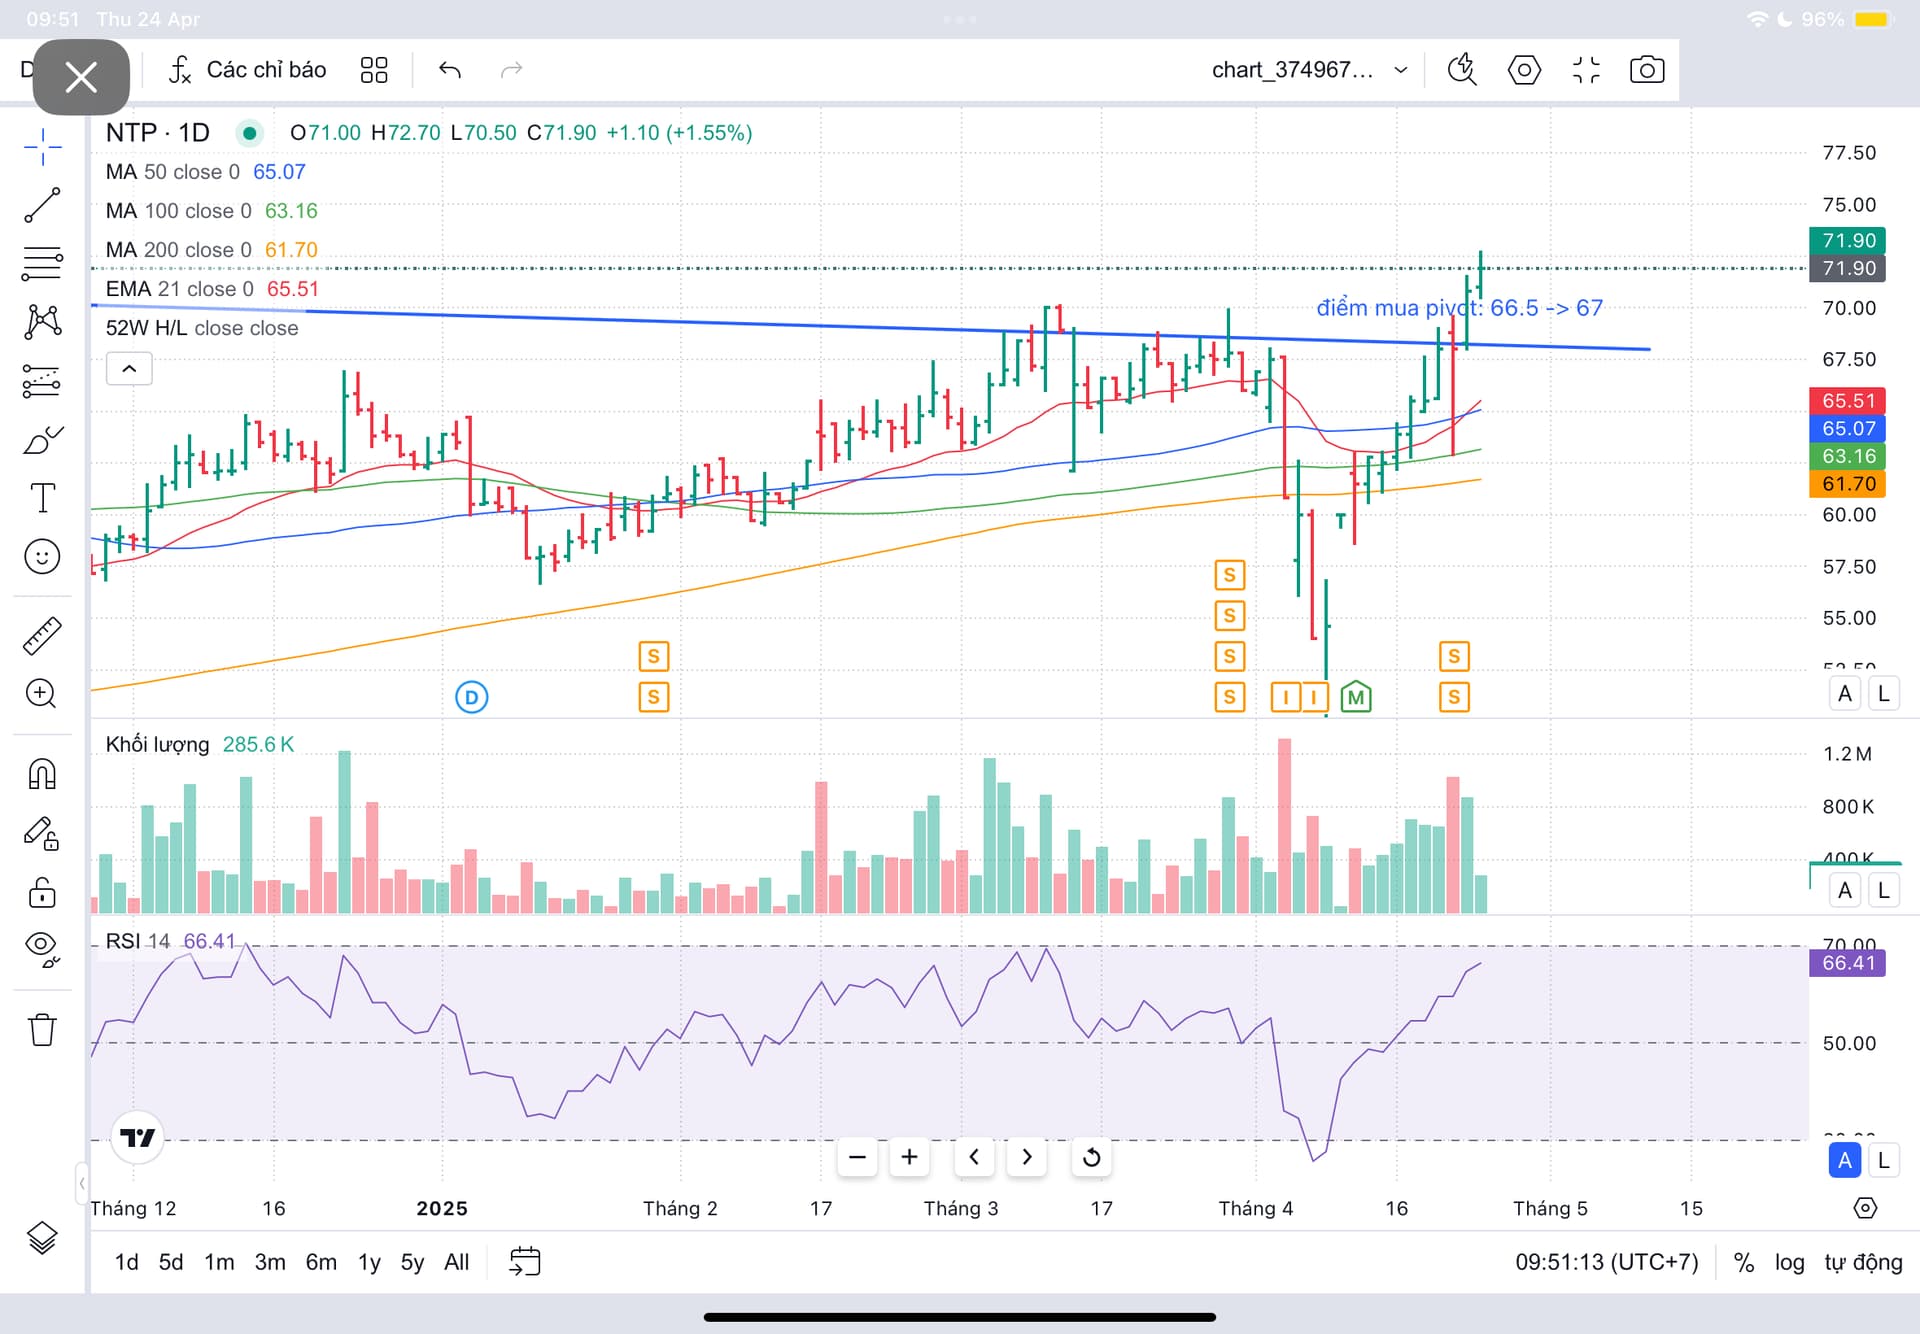Screen dimensions: 1920x1334
Task: Toggle lock all drawings
Action: pyautogui.click(x=42, y=891)
